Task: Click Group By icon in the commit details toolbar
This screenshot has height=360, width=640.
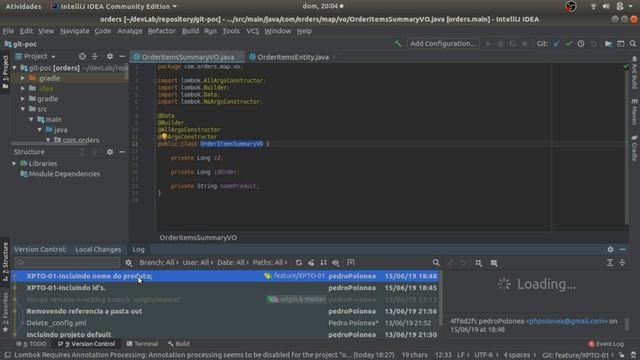Action: 479,263
